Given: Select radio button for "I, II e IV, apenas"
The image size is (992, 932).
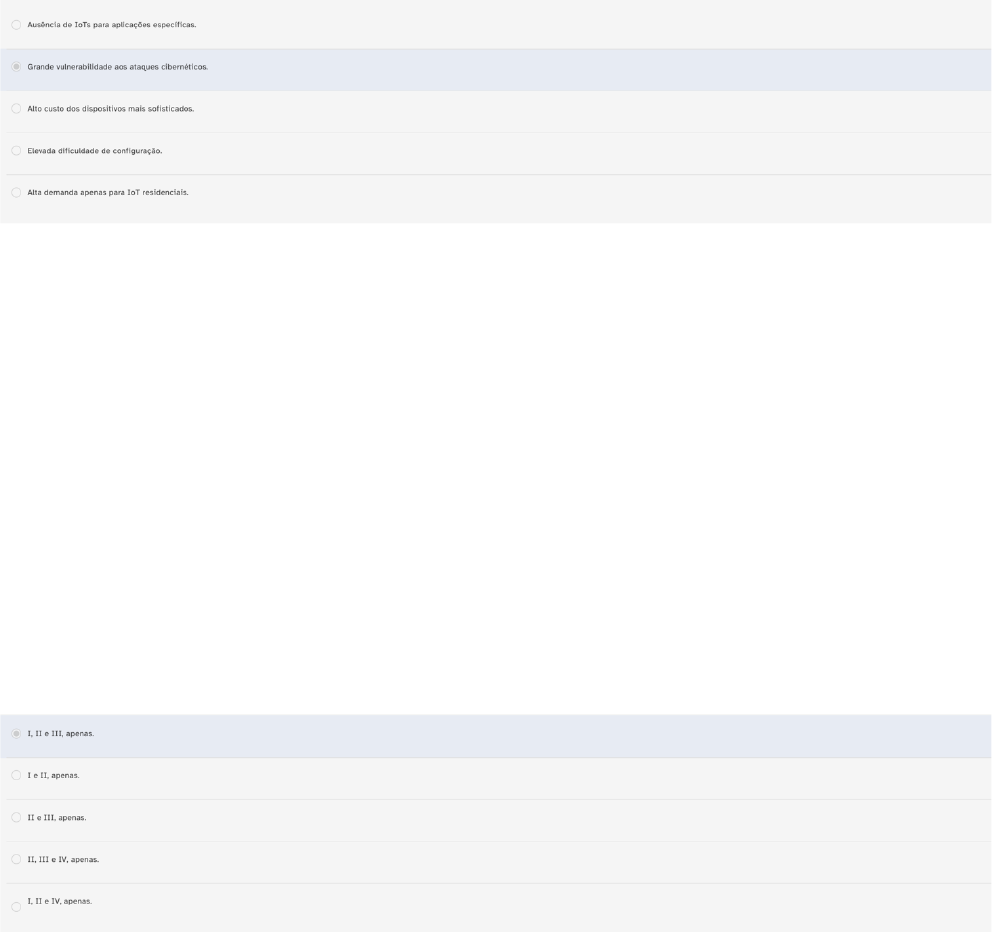Looking at the screenshot, I should (x=16, y=906).
